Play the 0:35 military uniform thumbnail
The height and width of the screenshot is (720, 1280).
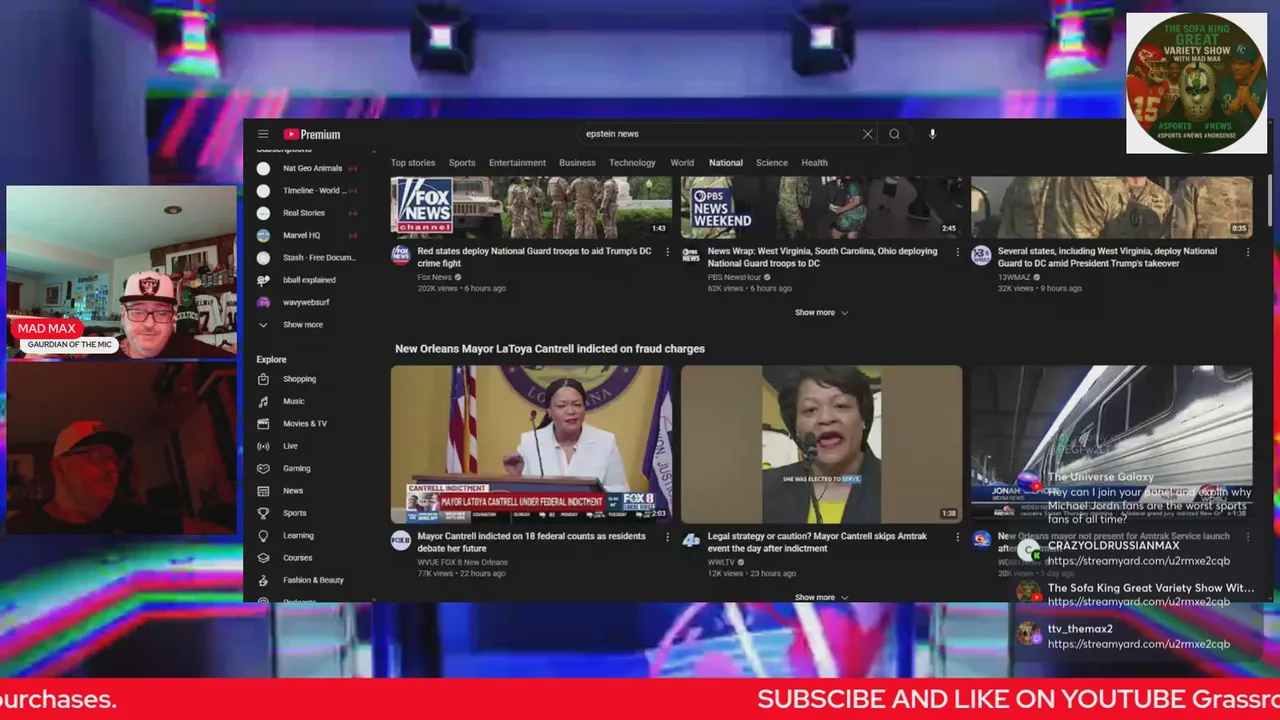click(x=1111, y=207)
